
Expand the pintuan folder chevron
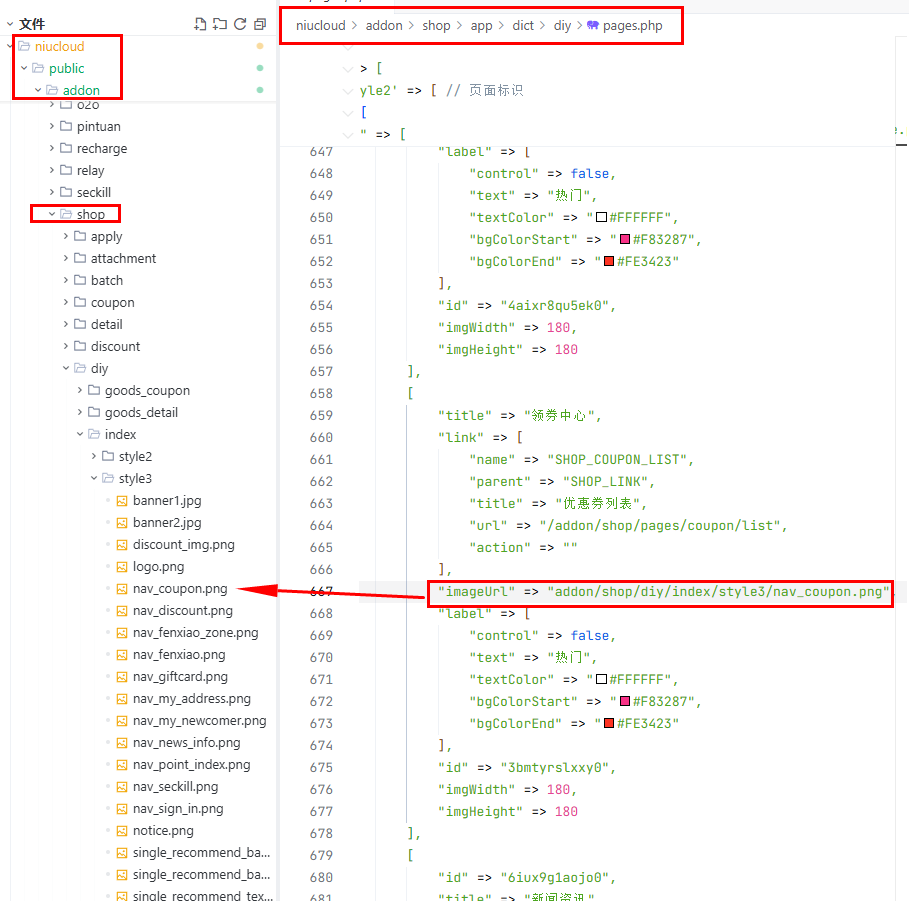pyautogui.click(x=52, y=126)
